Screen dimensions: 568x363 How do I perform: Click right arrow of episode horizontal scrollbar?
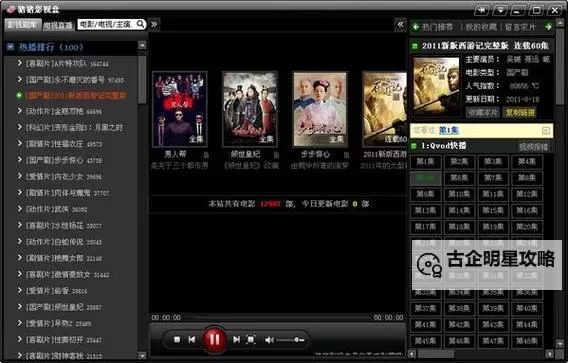tap(550, 354)
